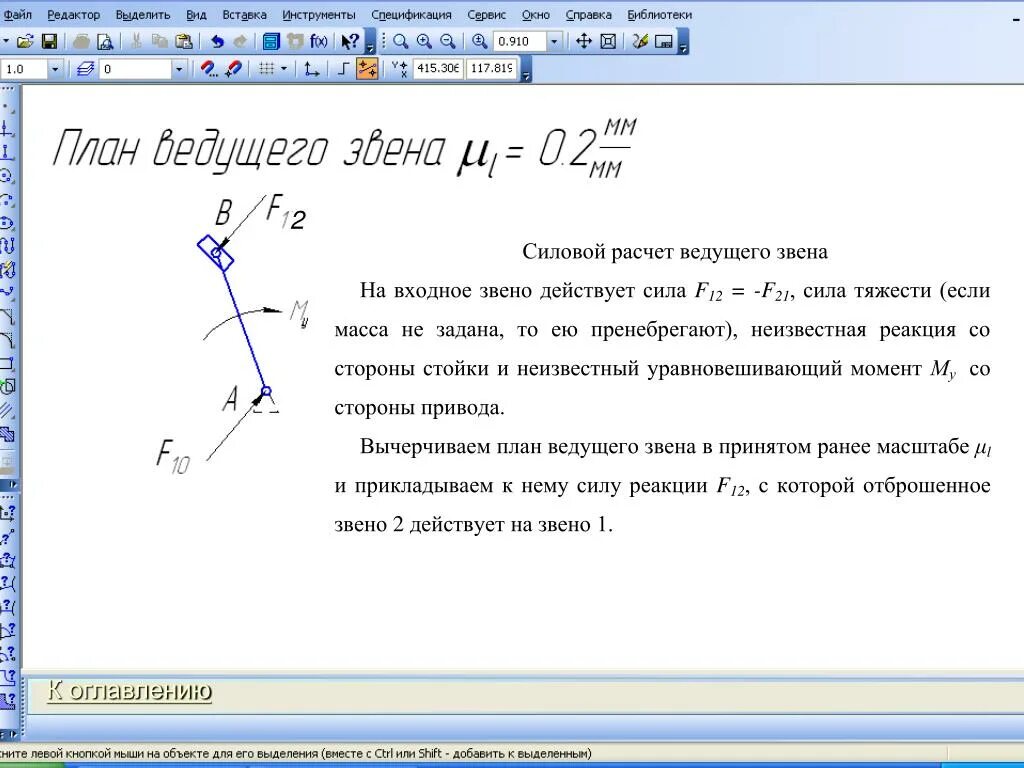
Task: Activate the What's This help pointer
Action: (350, 42)
